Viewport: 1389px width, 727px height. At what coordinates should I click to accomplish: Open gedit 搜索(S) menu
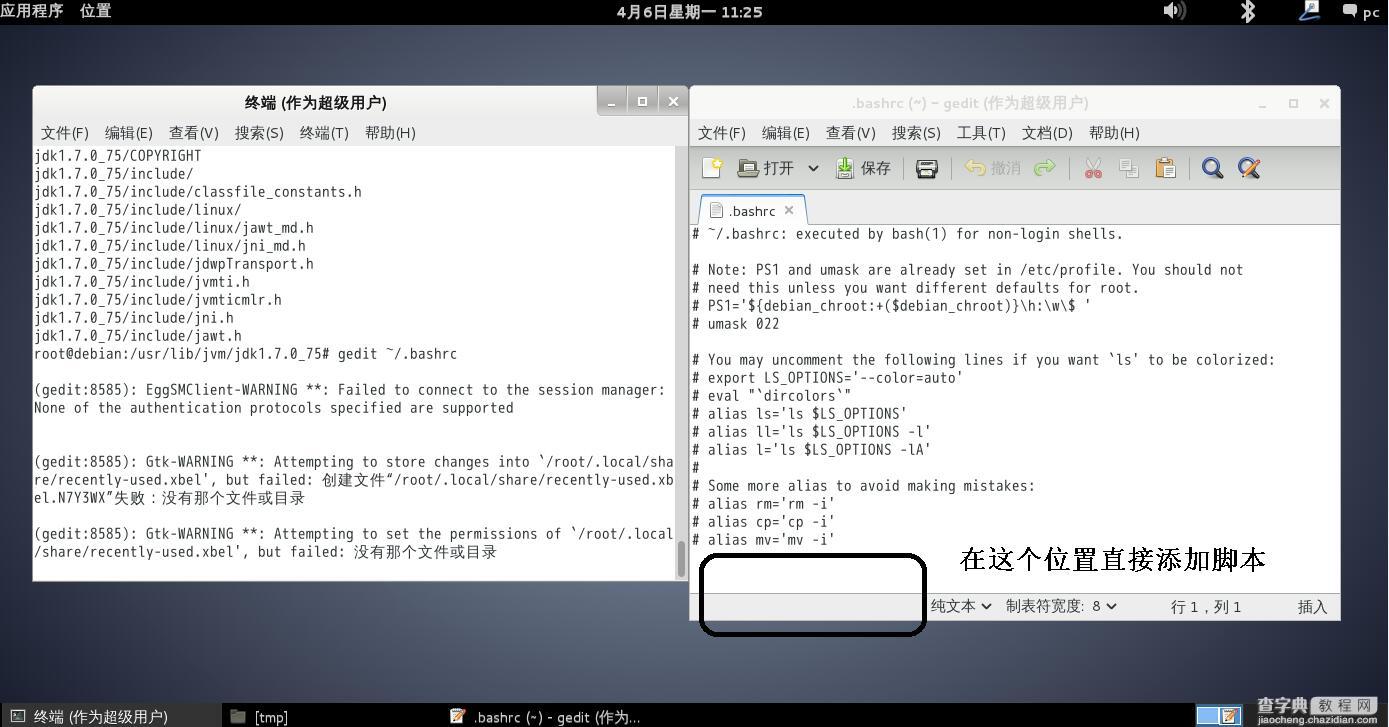(x=916, y=133)
